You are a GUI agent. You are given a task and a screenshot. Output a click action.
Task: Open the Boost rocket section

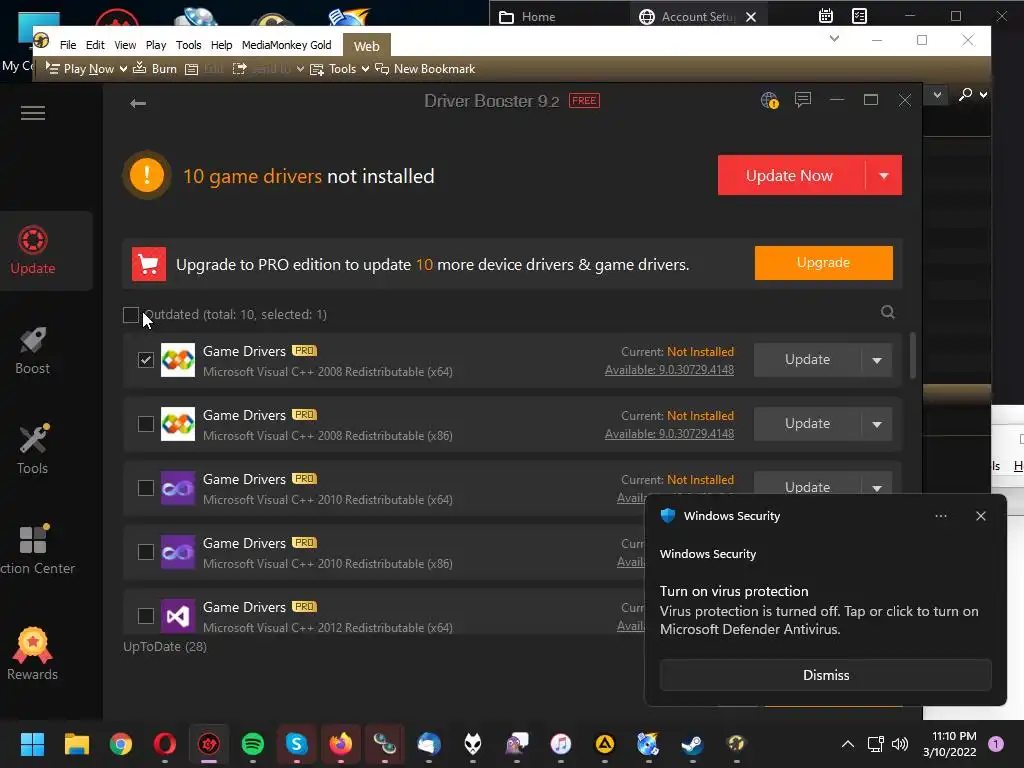point(33,351)
